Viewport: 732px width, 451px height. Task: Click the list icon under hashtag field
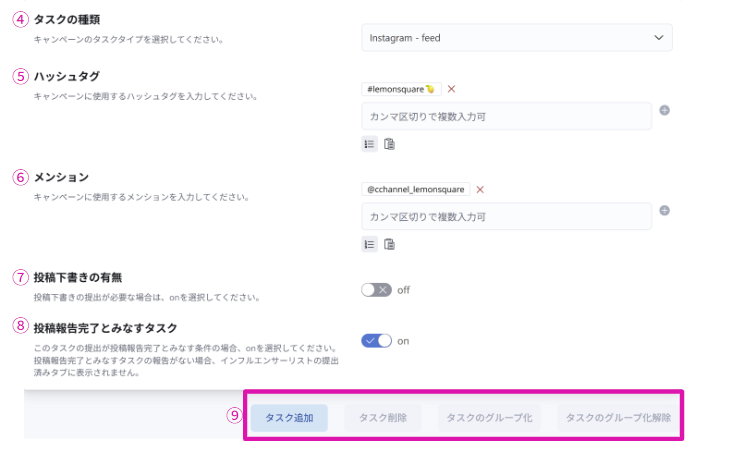369,144
